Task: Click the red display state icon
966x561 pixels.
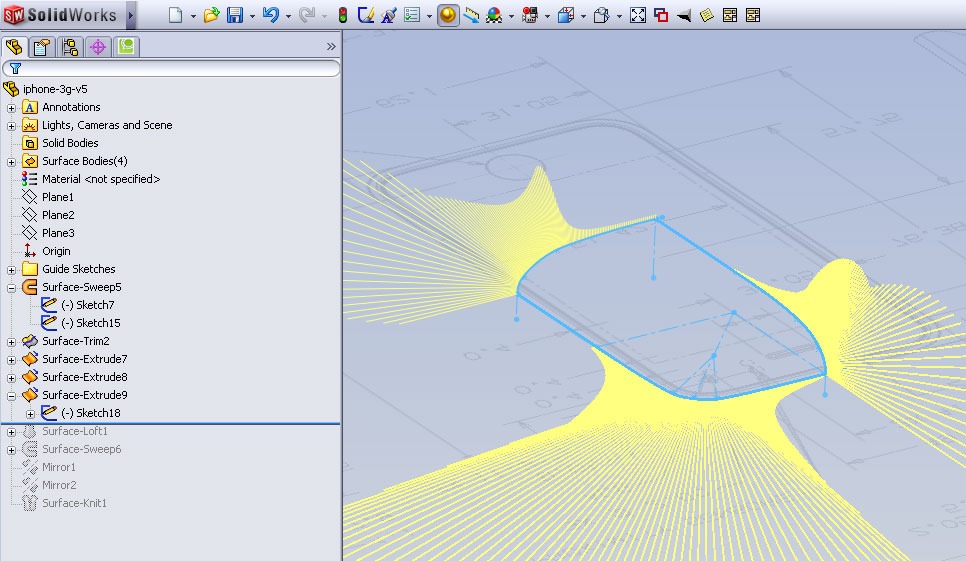Action: click(530, 15)
